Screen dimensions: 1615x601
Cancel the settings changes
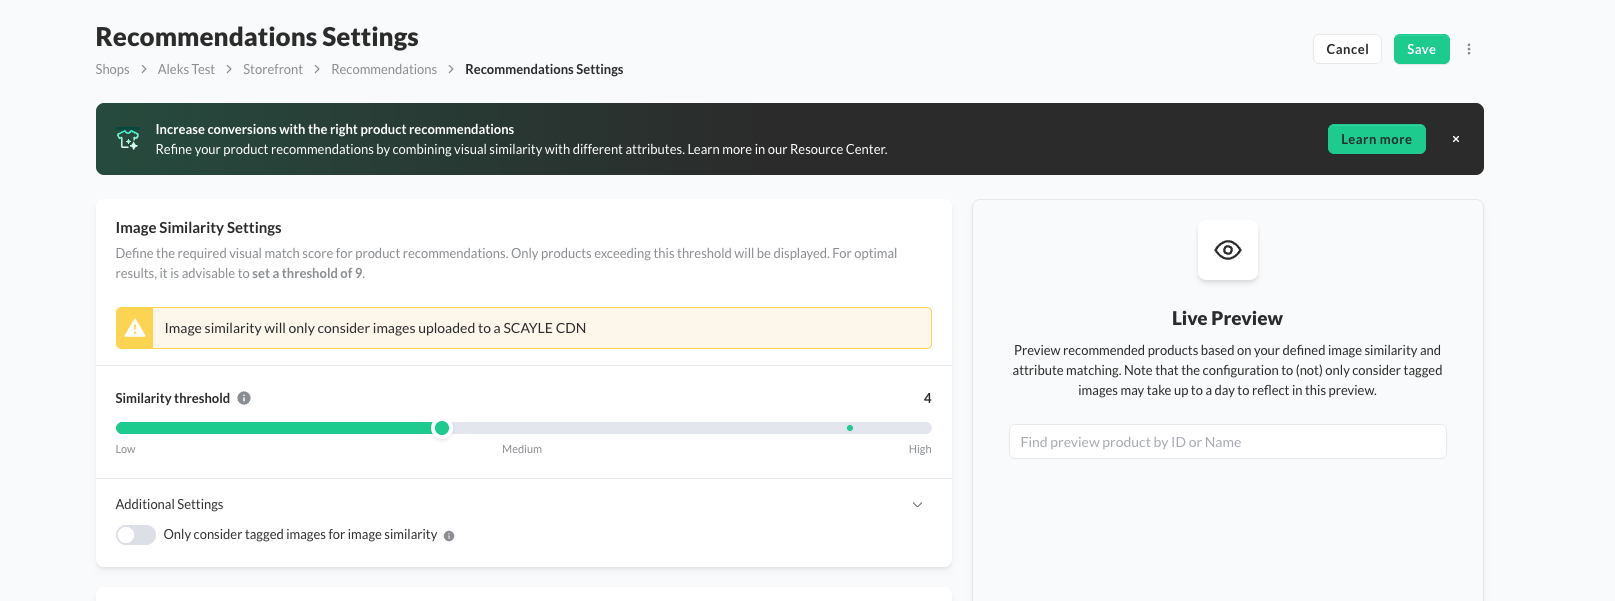pos(1346,49)
